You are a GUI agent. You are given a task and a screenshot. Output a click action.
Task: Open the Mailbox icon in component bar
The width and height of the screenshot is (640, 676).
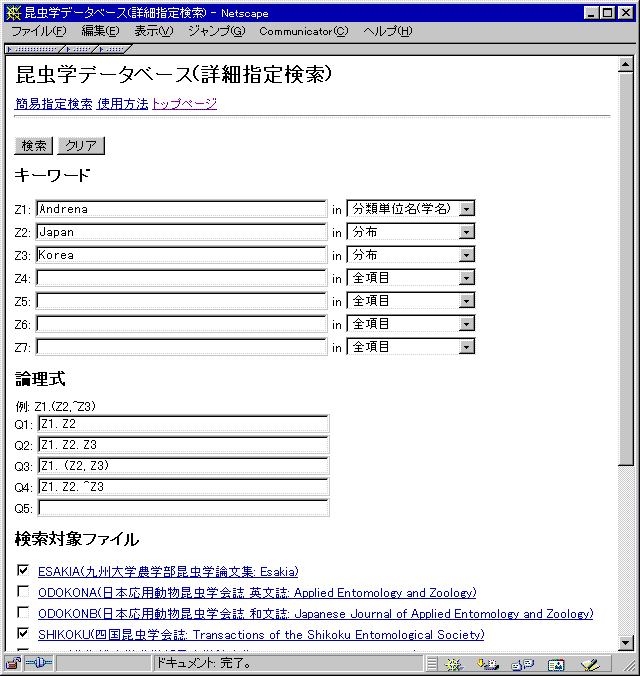point(488,665)
